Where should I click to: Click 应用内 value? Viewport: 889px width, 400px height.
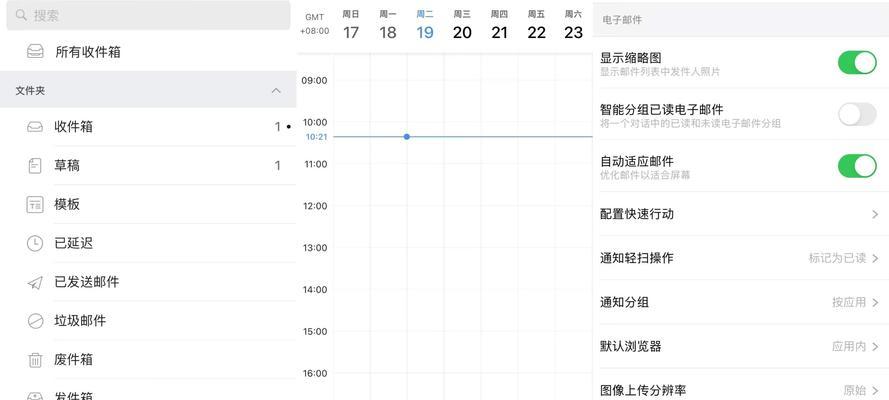click(x=849, y=346)
